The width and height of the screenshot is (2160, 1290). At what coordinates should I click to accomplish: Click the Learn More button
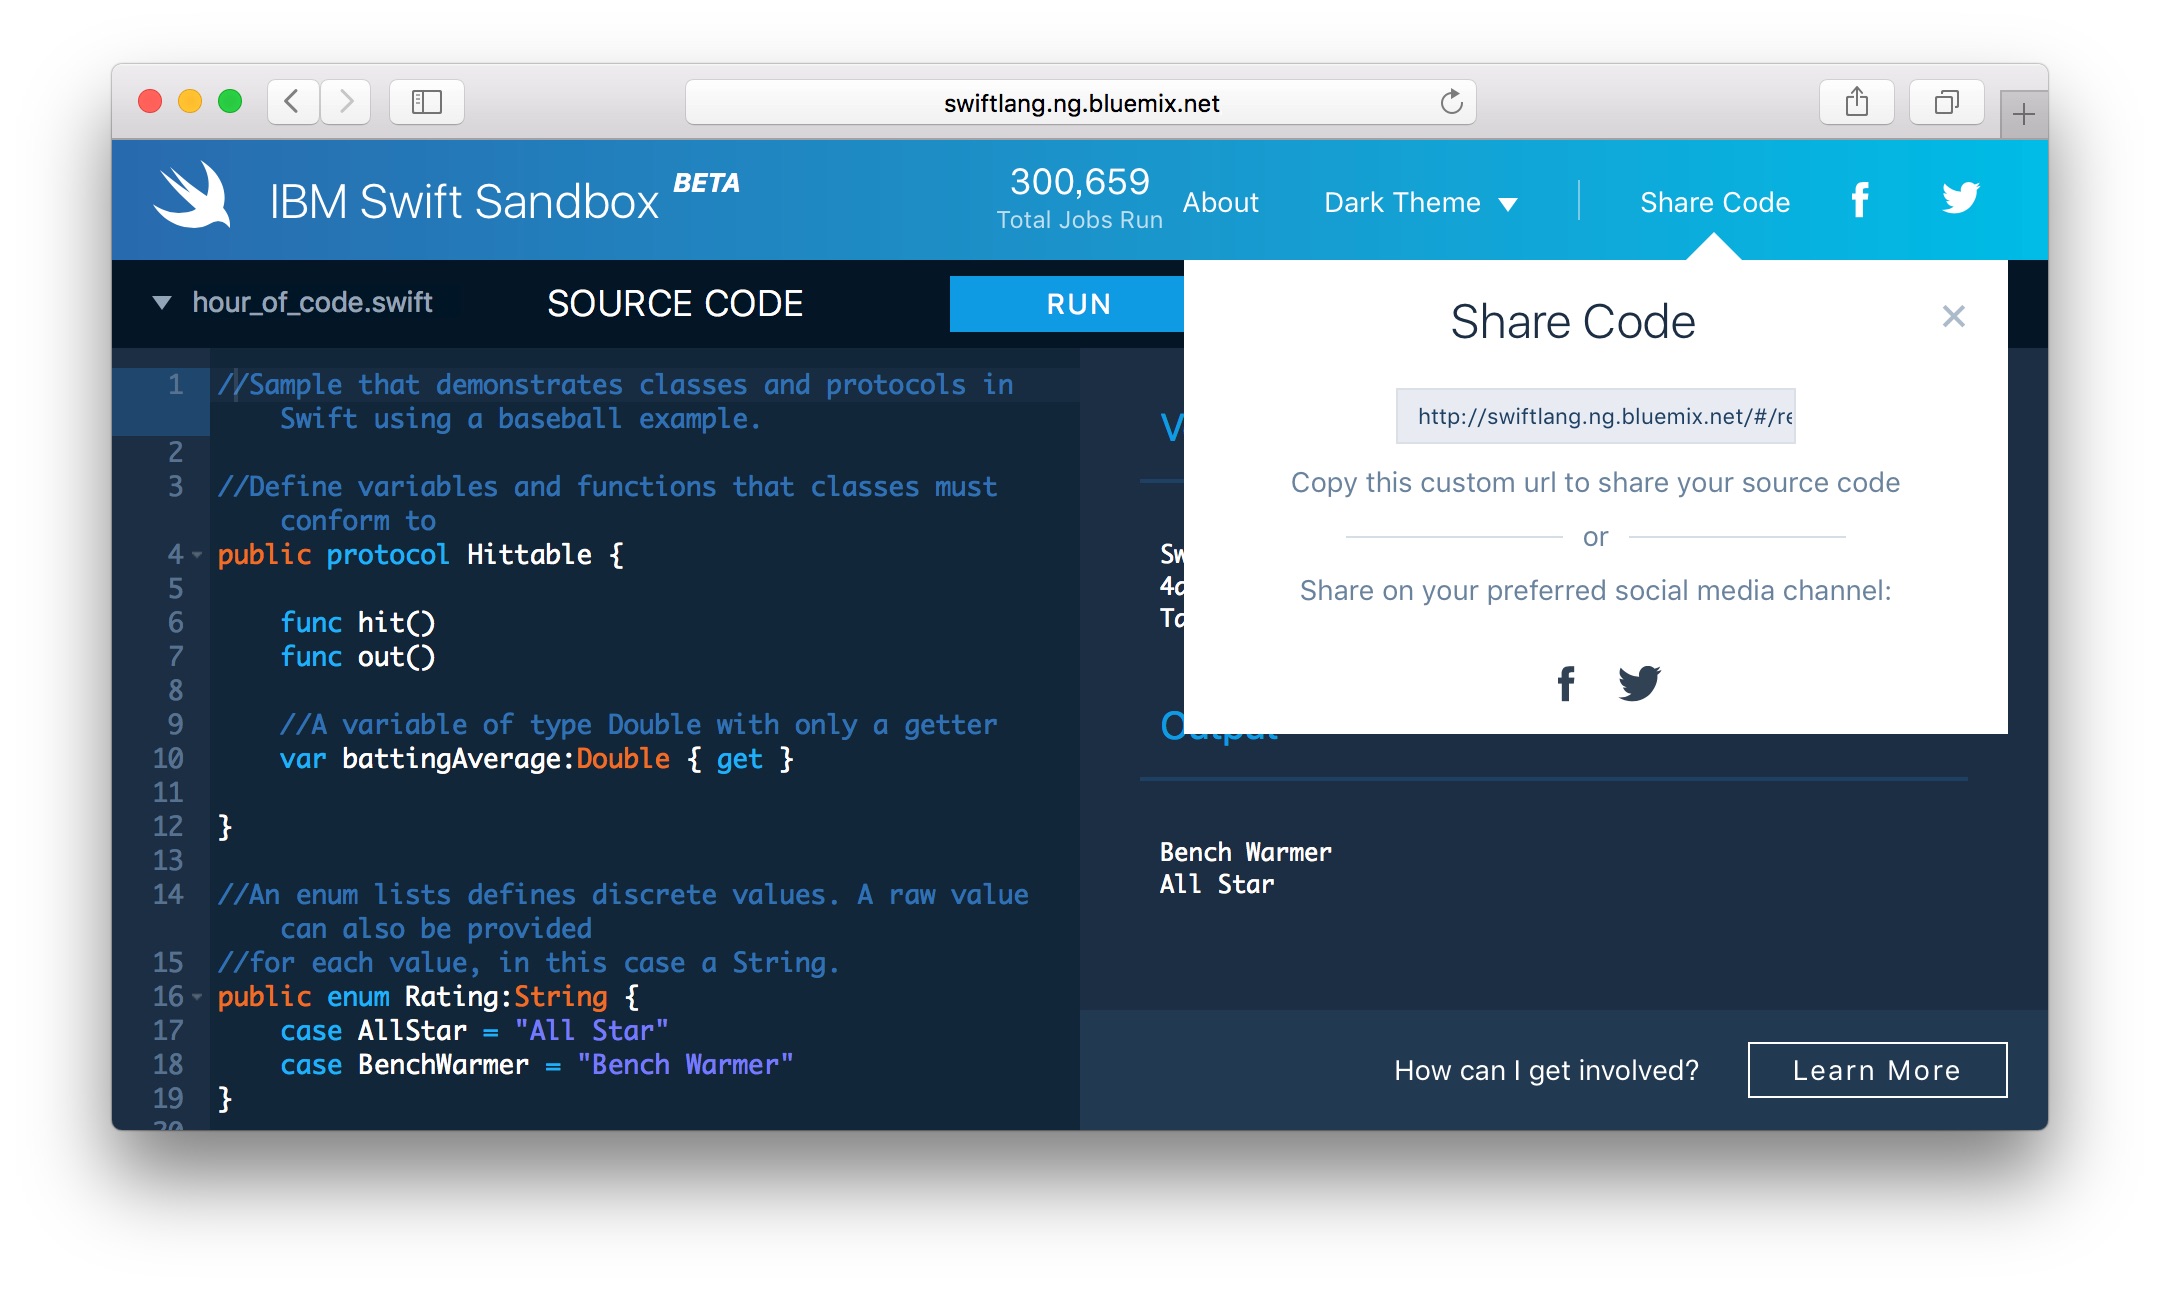[1877, 1070]
